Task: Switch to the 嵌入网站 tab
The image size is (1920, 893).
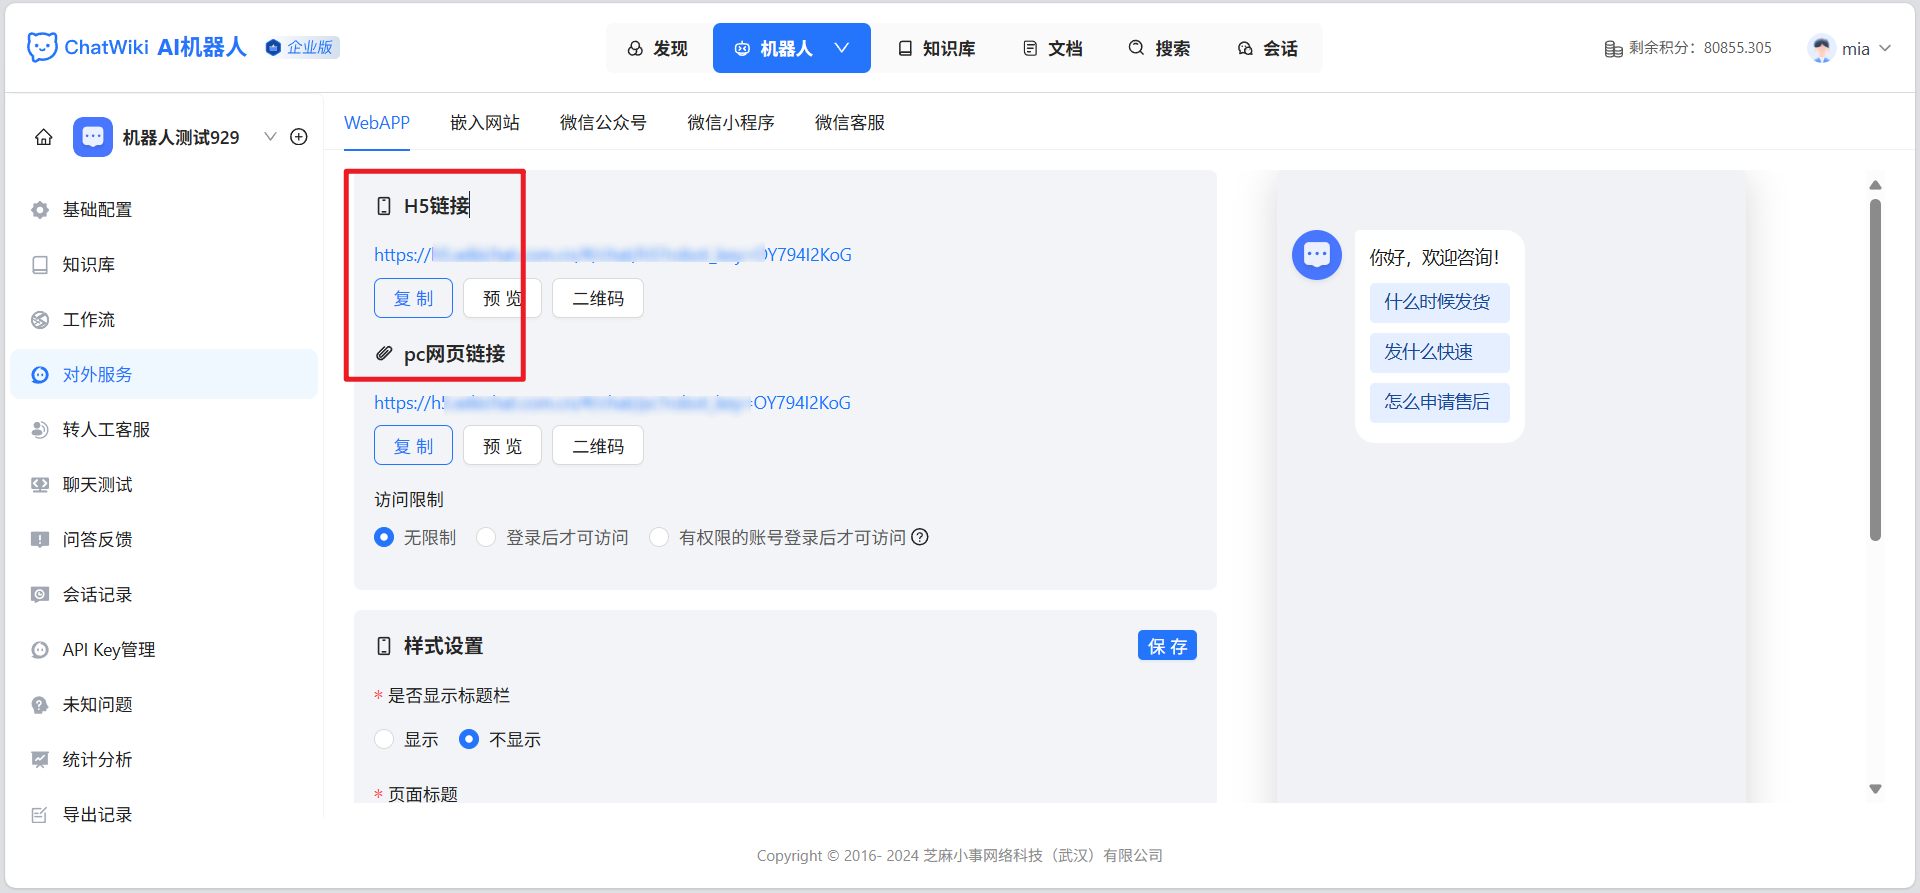Action: (485, 123)
